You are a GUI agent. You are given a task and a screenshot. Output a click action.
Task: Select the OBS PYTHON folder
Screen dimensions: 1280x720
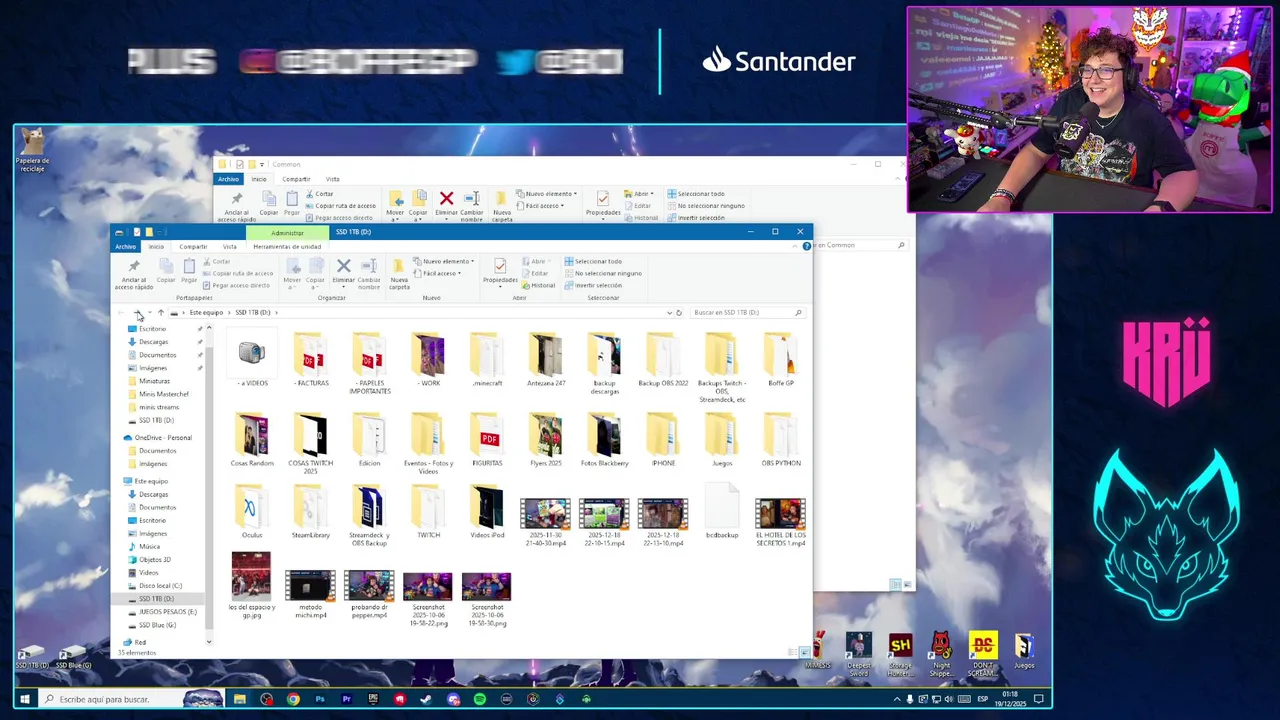coord(781,440)
